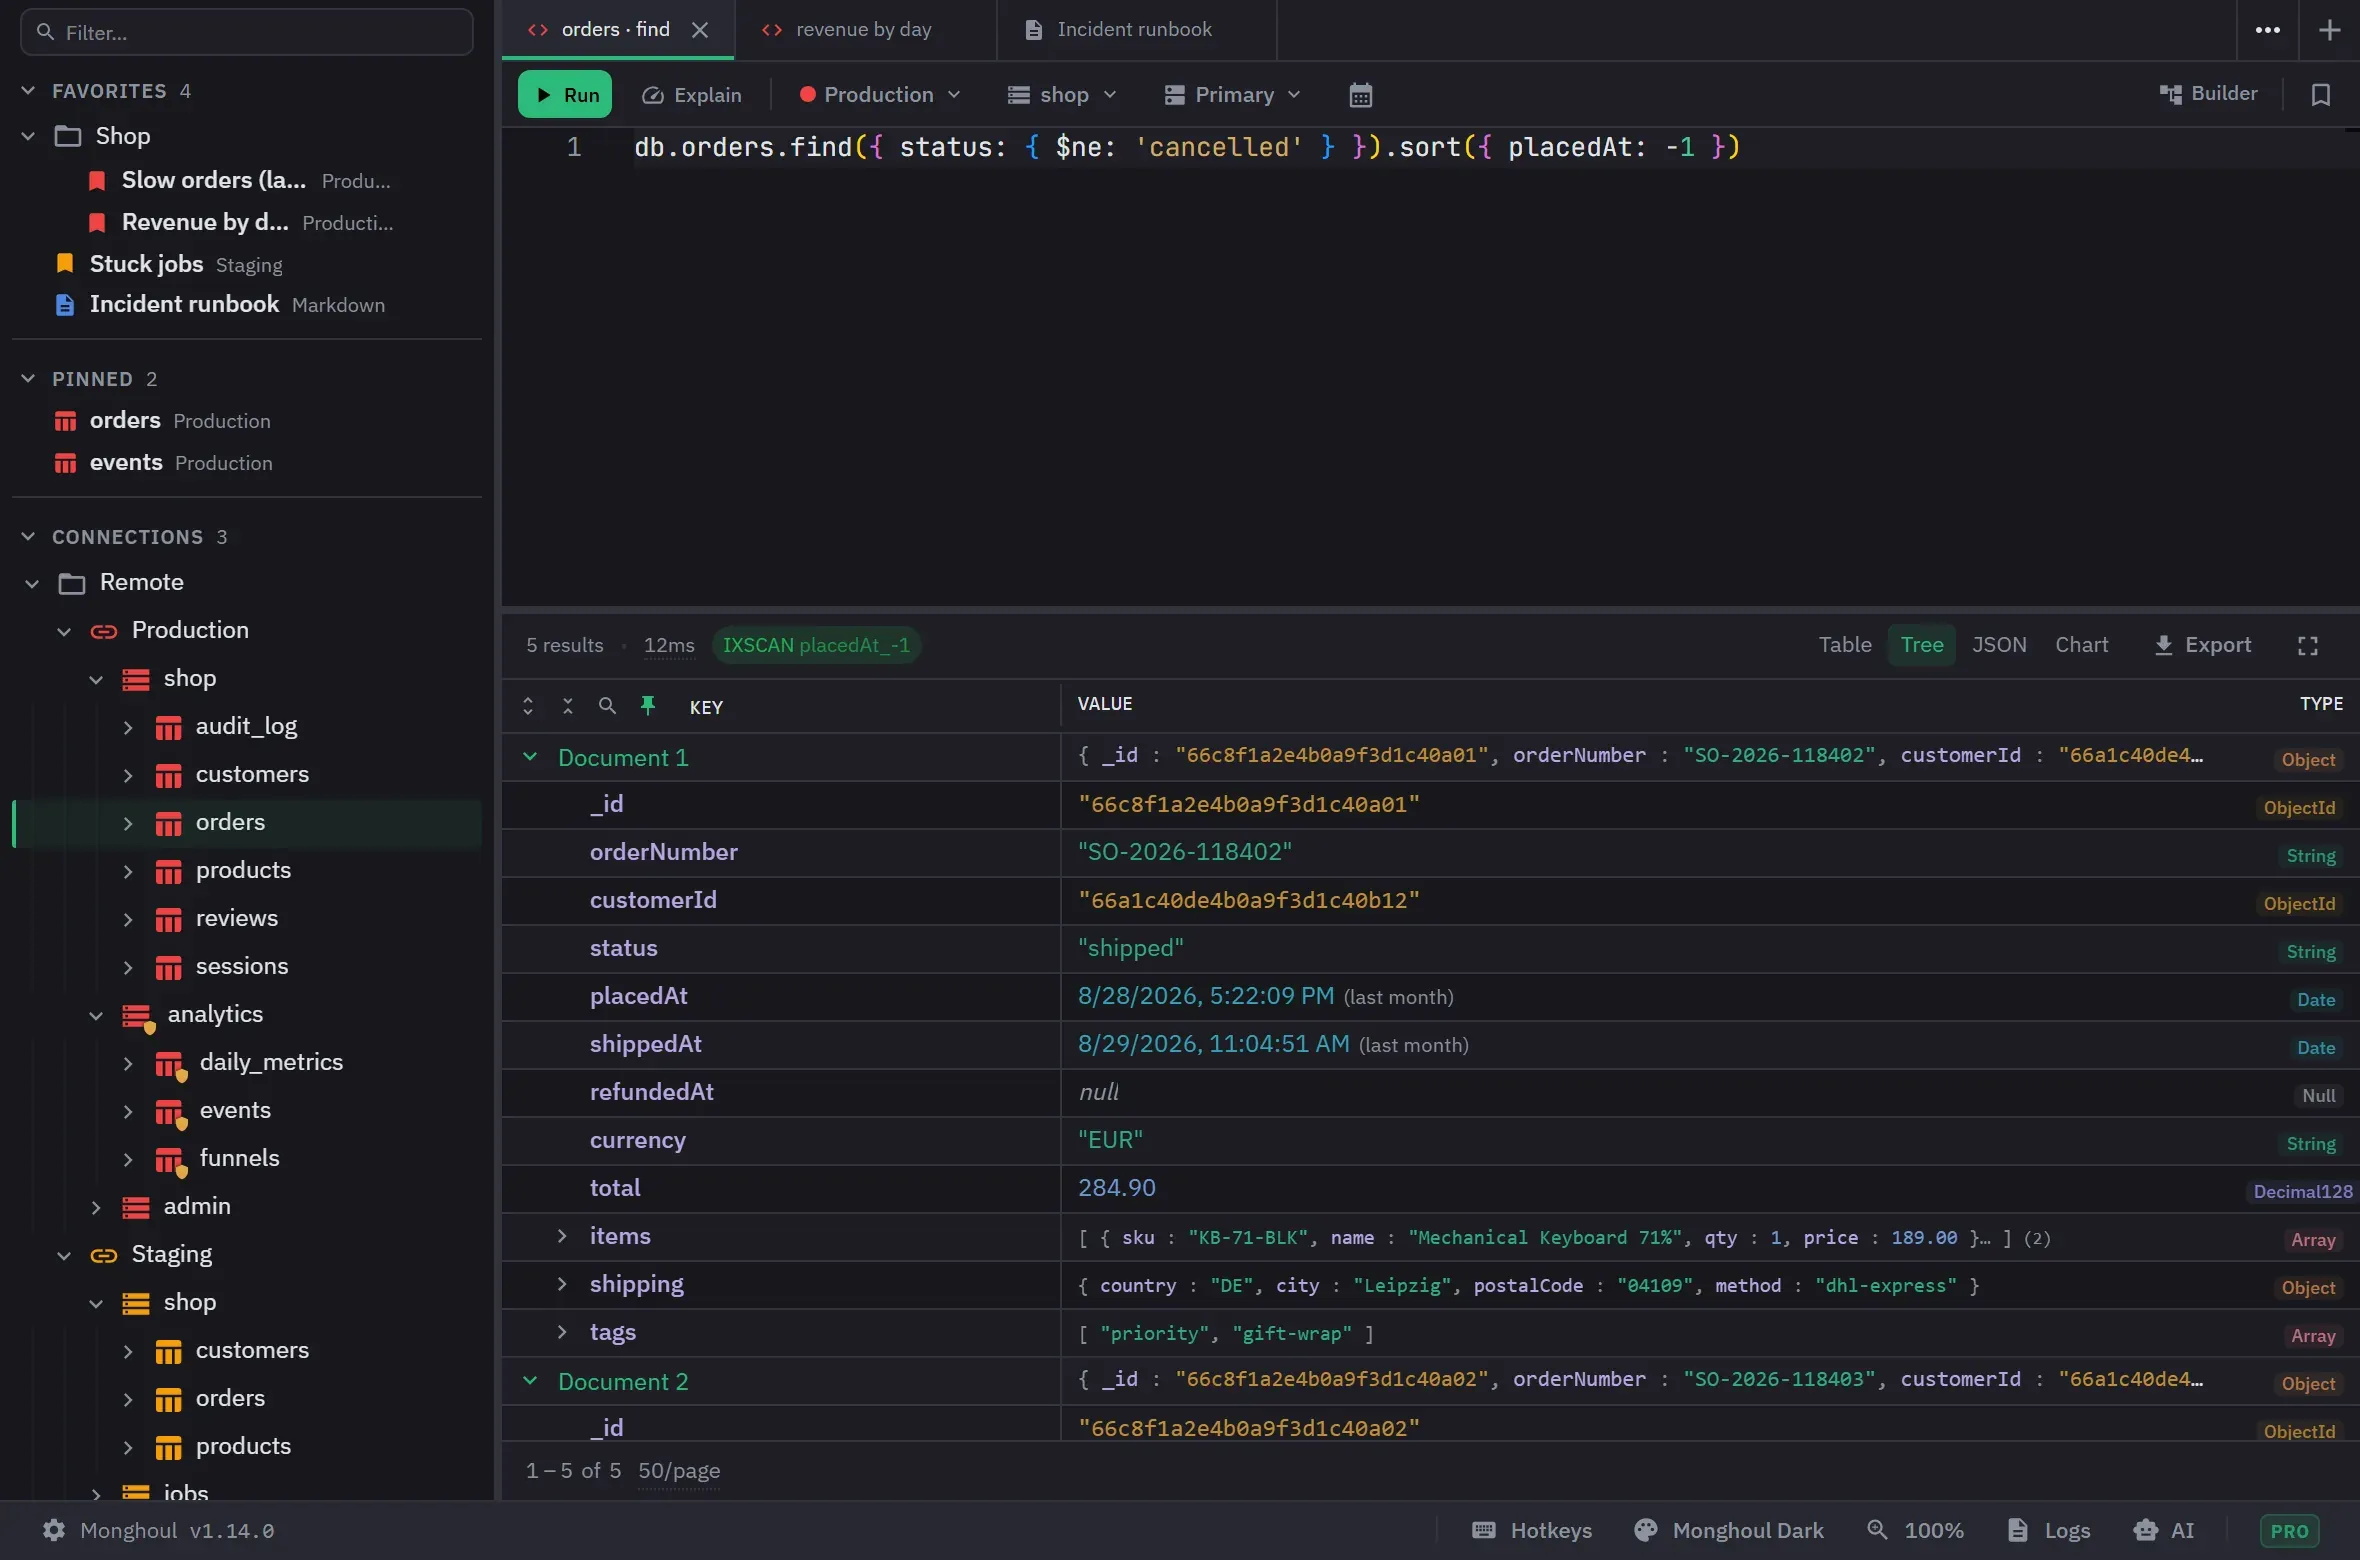The image size is (2360, 1560).
Task: Open the shop database dropdown
Action: (1061, 95)
